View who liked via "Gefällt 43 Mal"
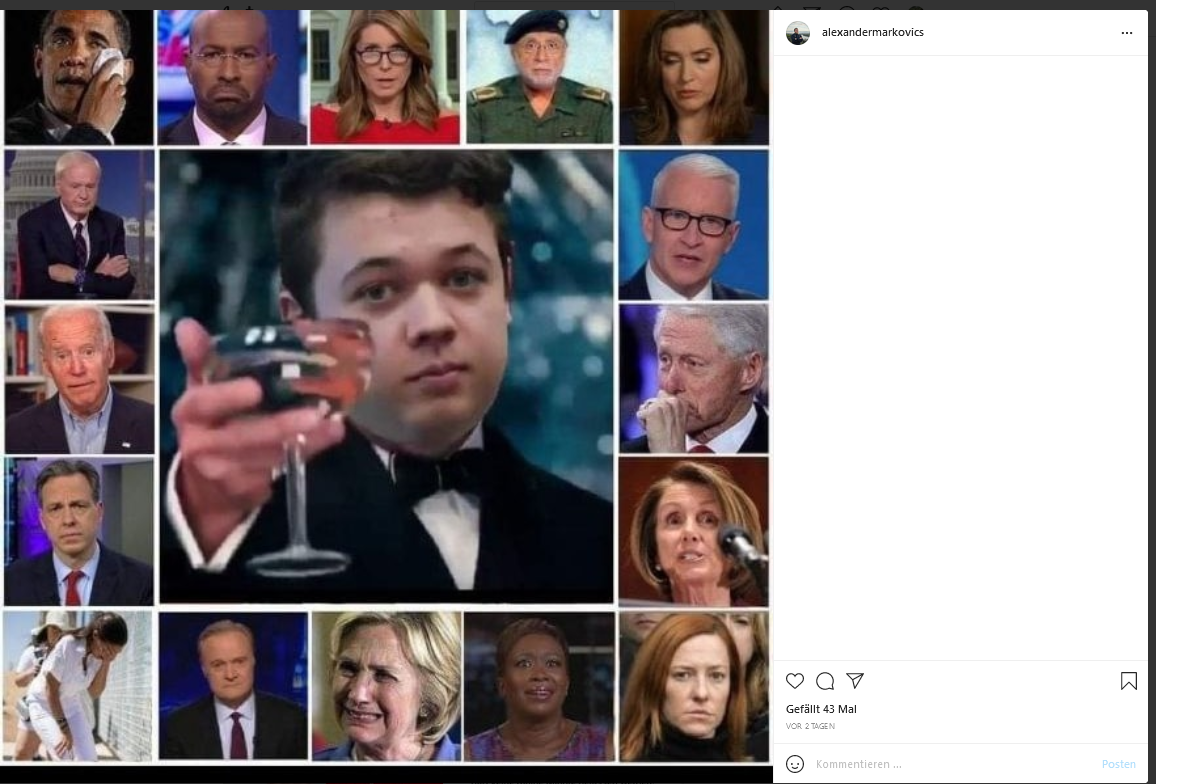The height and width of the screenshot is (784, 1200). coord(821,709)
